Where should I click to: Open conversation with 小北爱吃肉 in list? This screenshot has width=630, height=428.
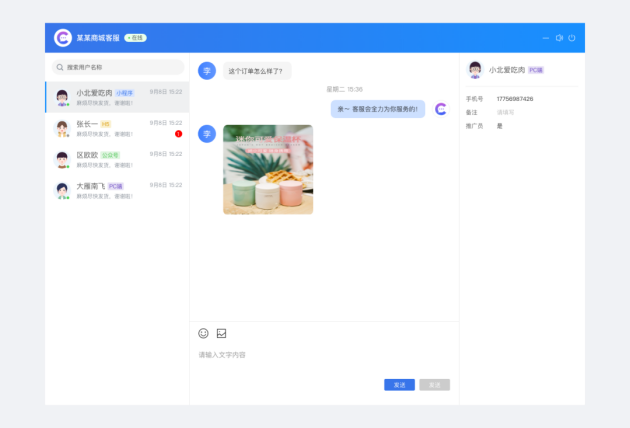(117, 97)
